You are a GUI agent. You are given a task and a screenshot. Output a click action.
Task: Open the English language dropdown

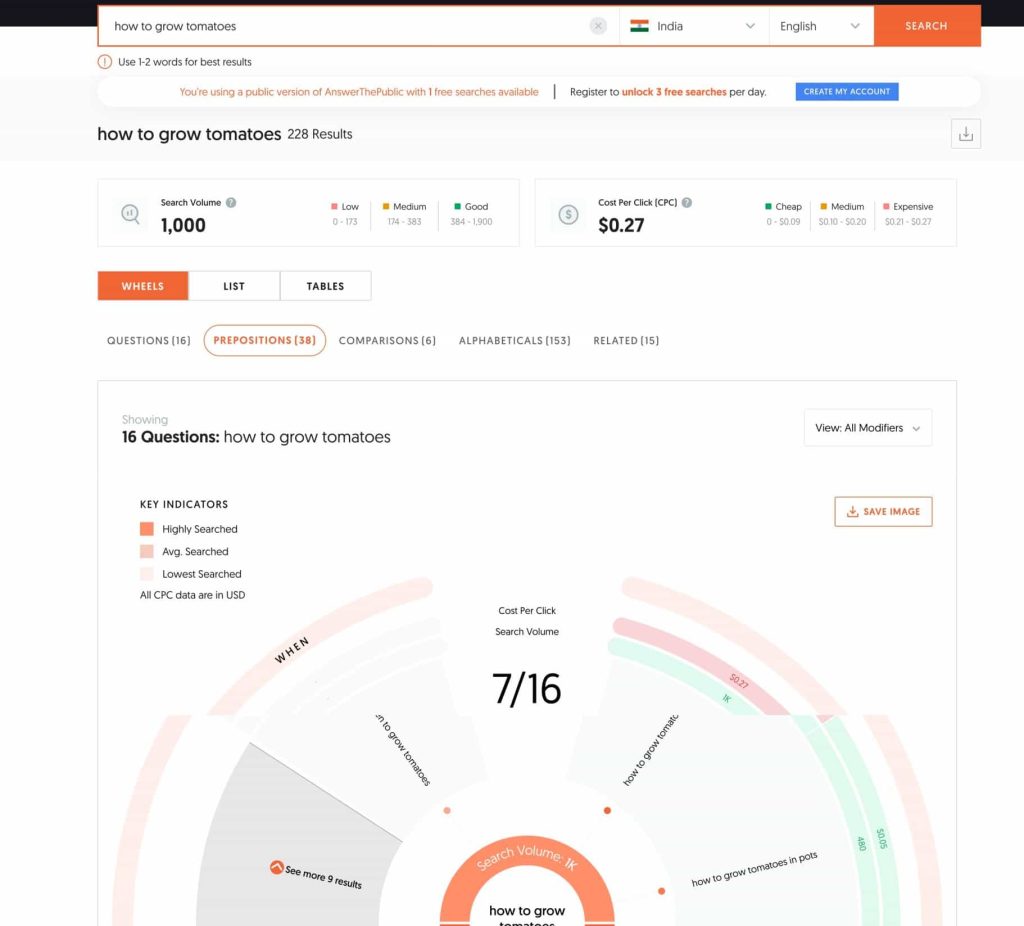[821, 26]
